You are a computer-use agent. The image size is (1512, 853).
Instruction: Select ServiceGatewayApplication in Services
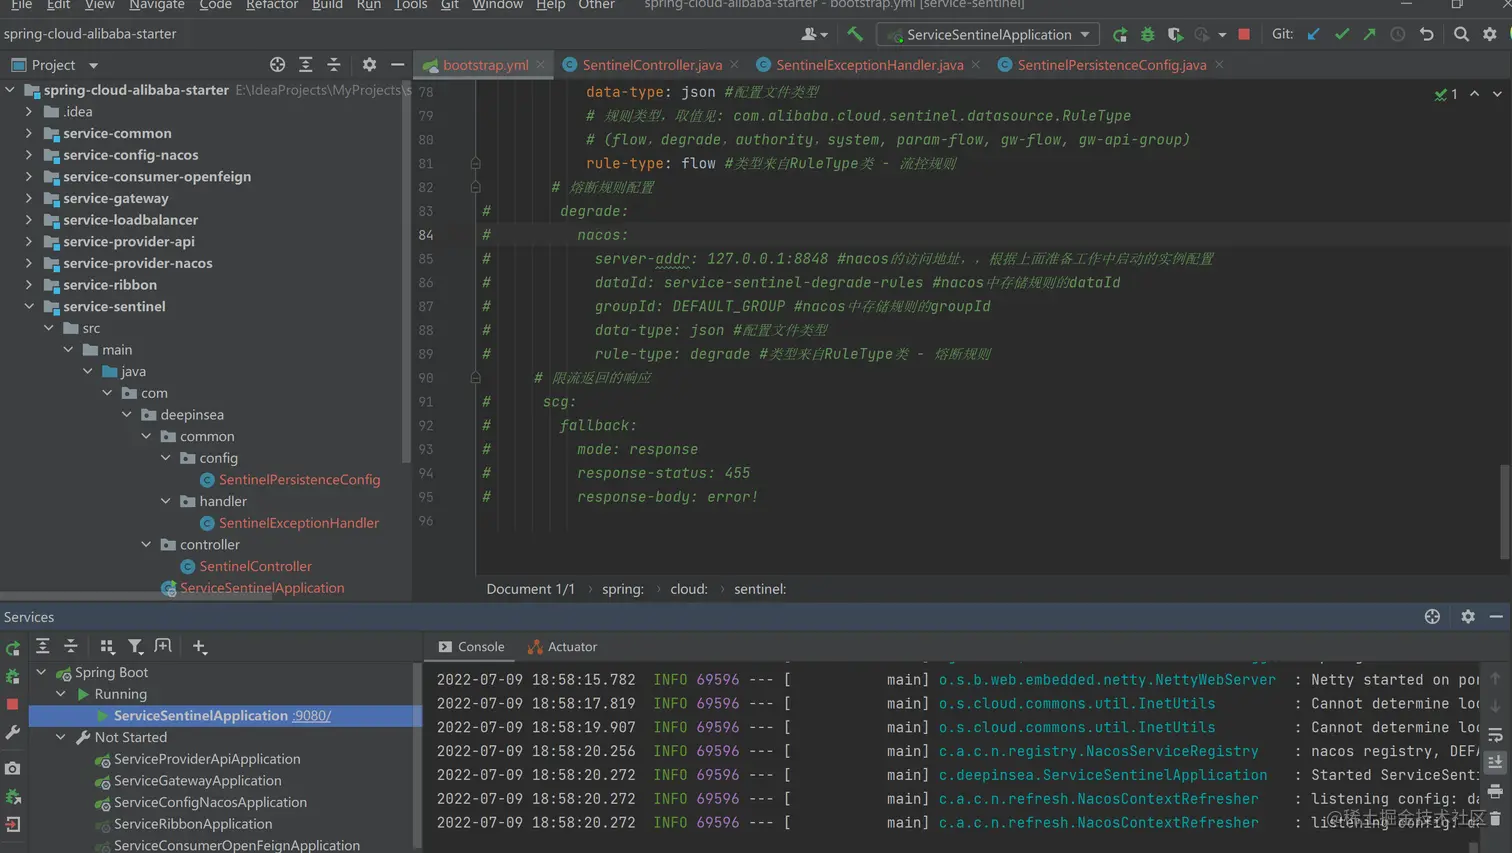197,780
